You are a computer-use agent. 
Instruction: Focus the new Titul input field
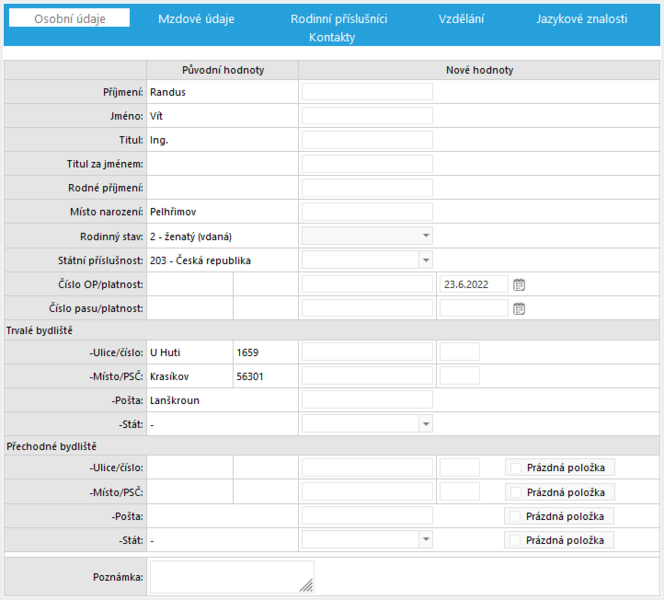pos(367,140)
